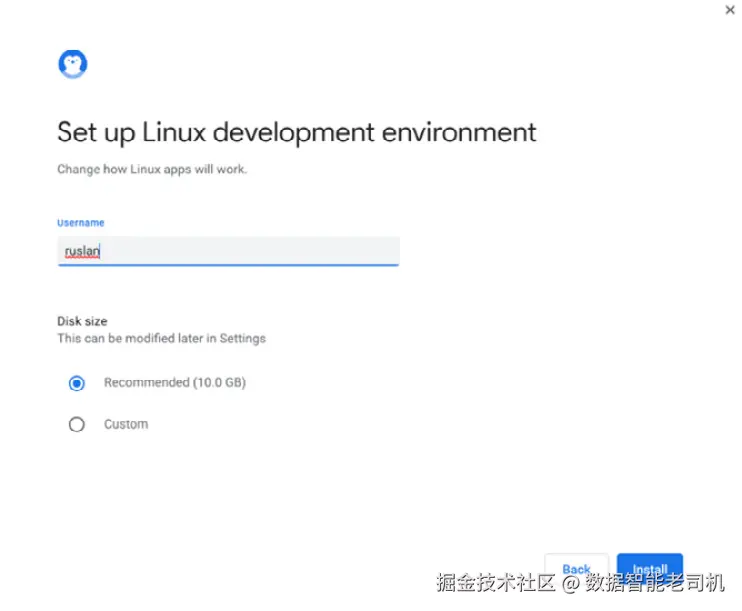Viewport: 742px width, 611px height.
Task: Choose the Custom disk size radio button
Action: click(77, 424)
